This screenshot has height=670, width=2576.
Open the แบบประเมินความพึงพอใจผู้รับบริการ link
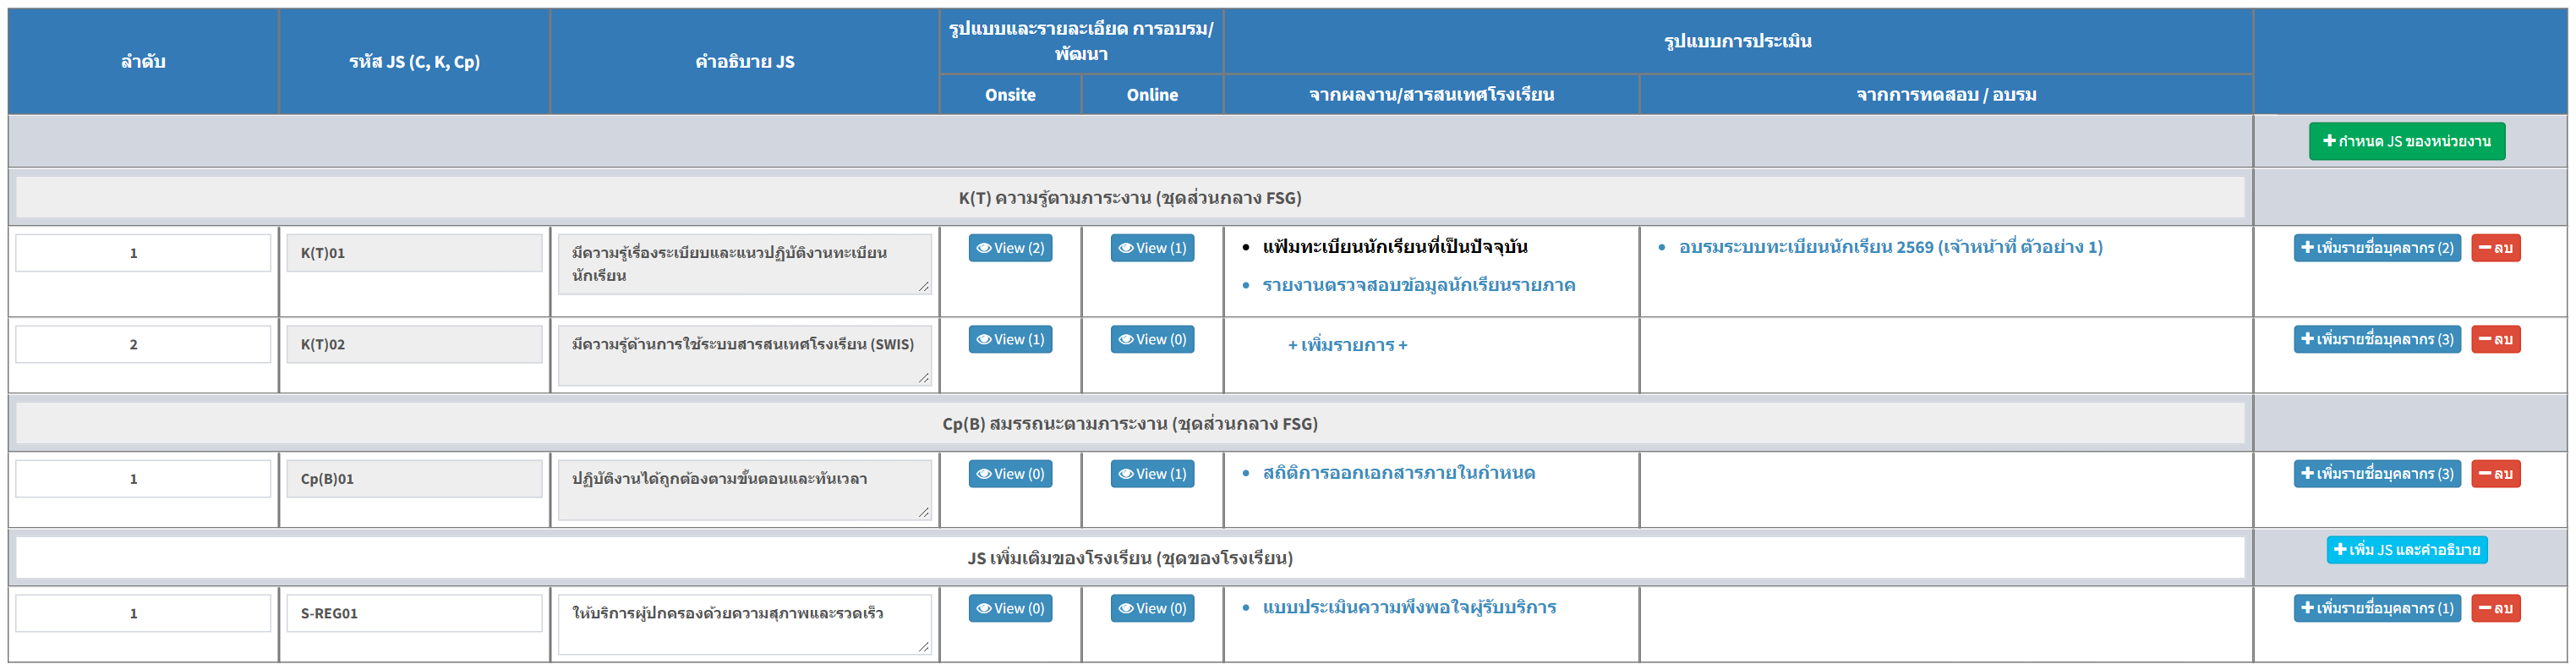tap(1410, 607)
